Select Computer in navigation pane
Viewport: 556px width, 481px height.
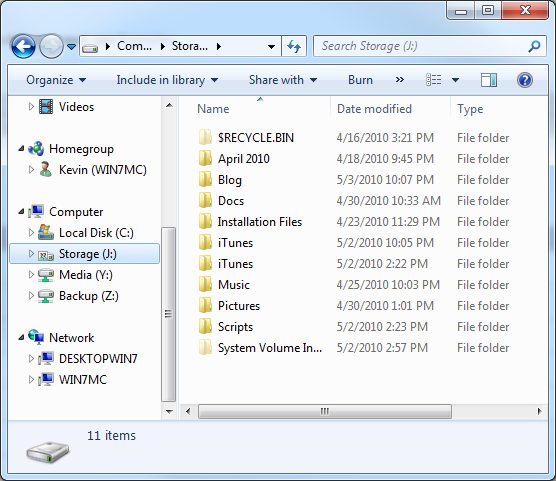pyautogui.click(x=76, y=212)
